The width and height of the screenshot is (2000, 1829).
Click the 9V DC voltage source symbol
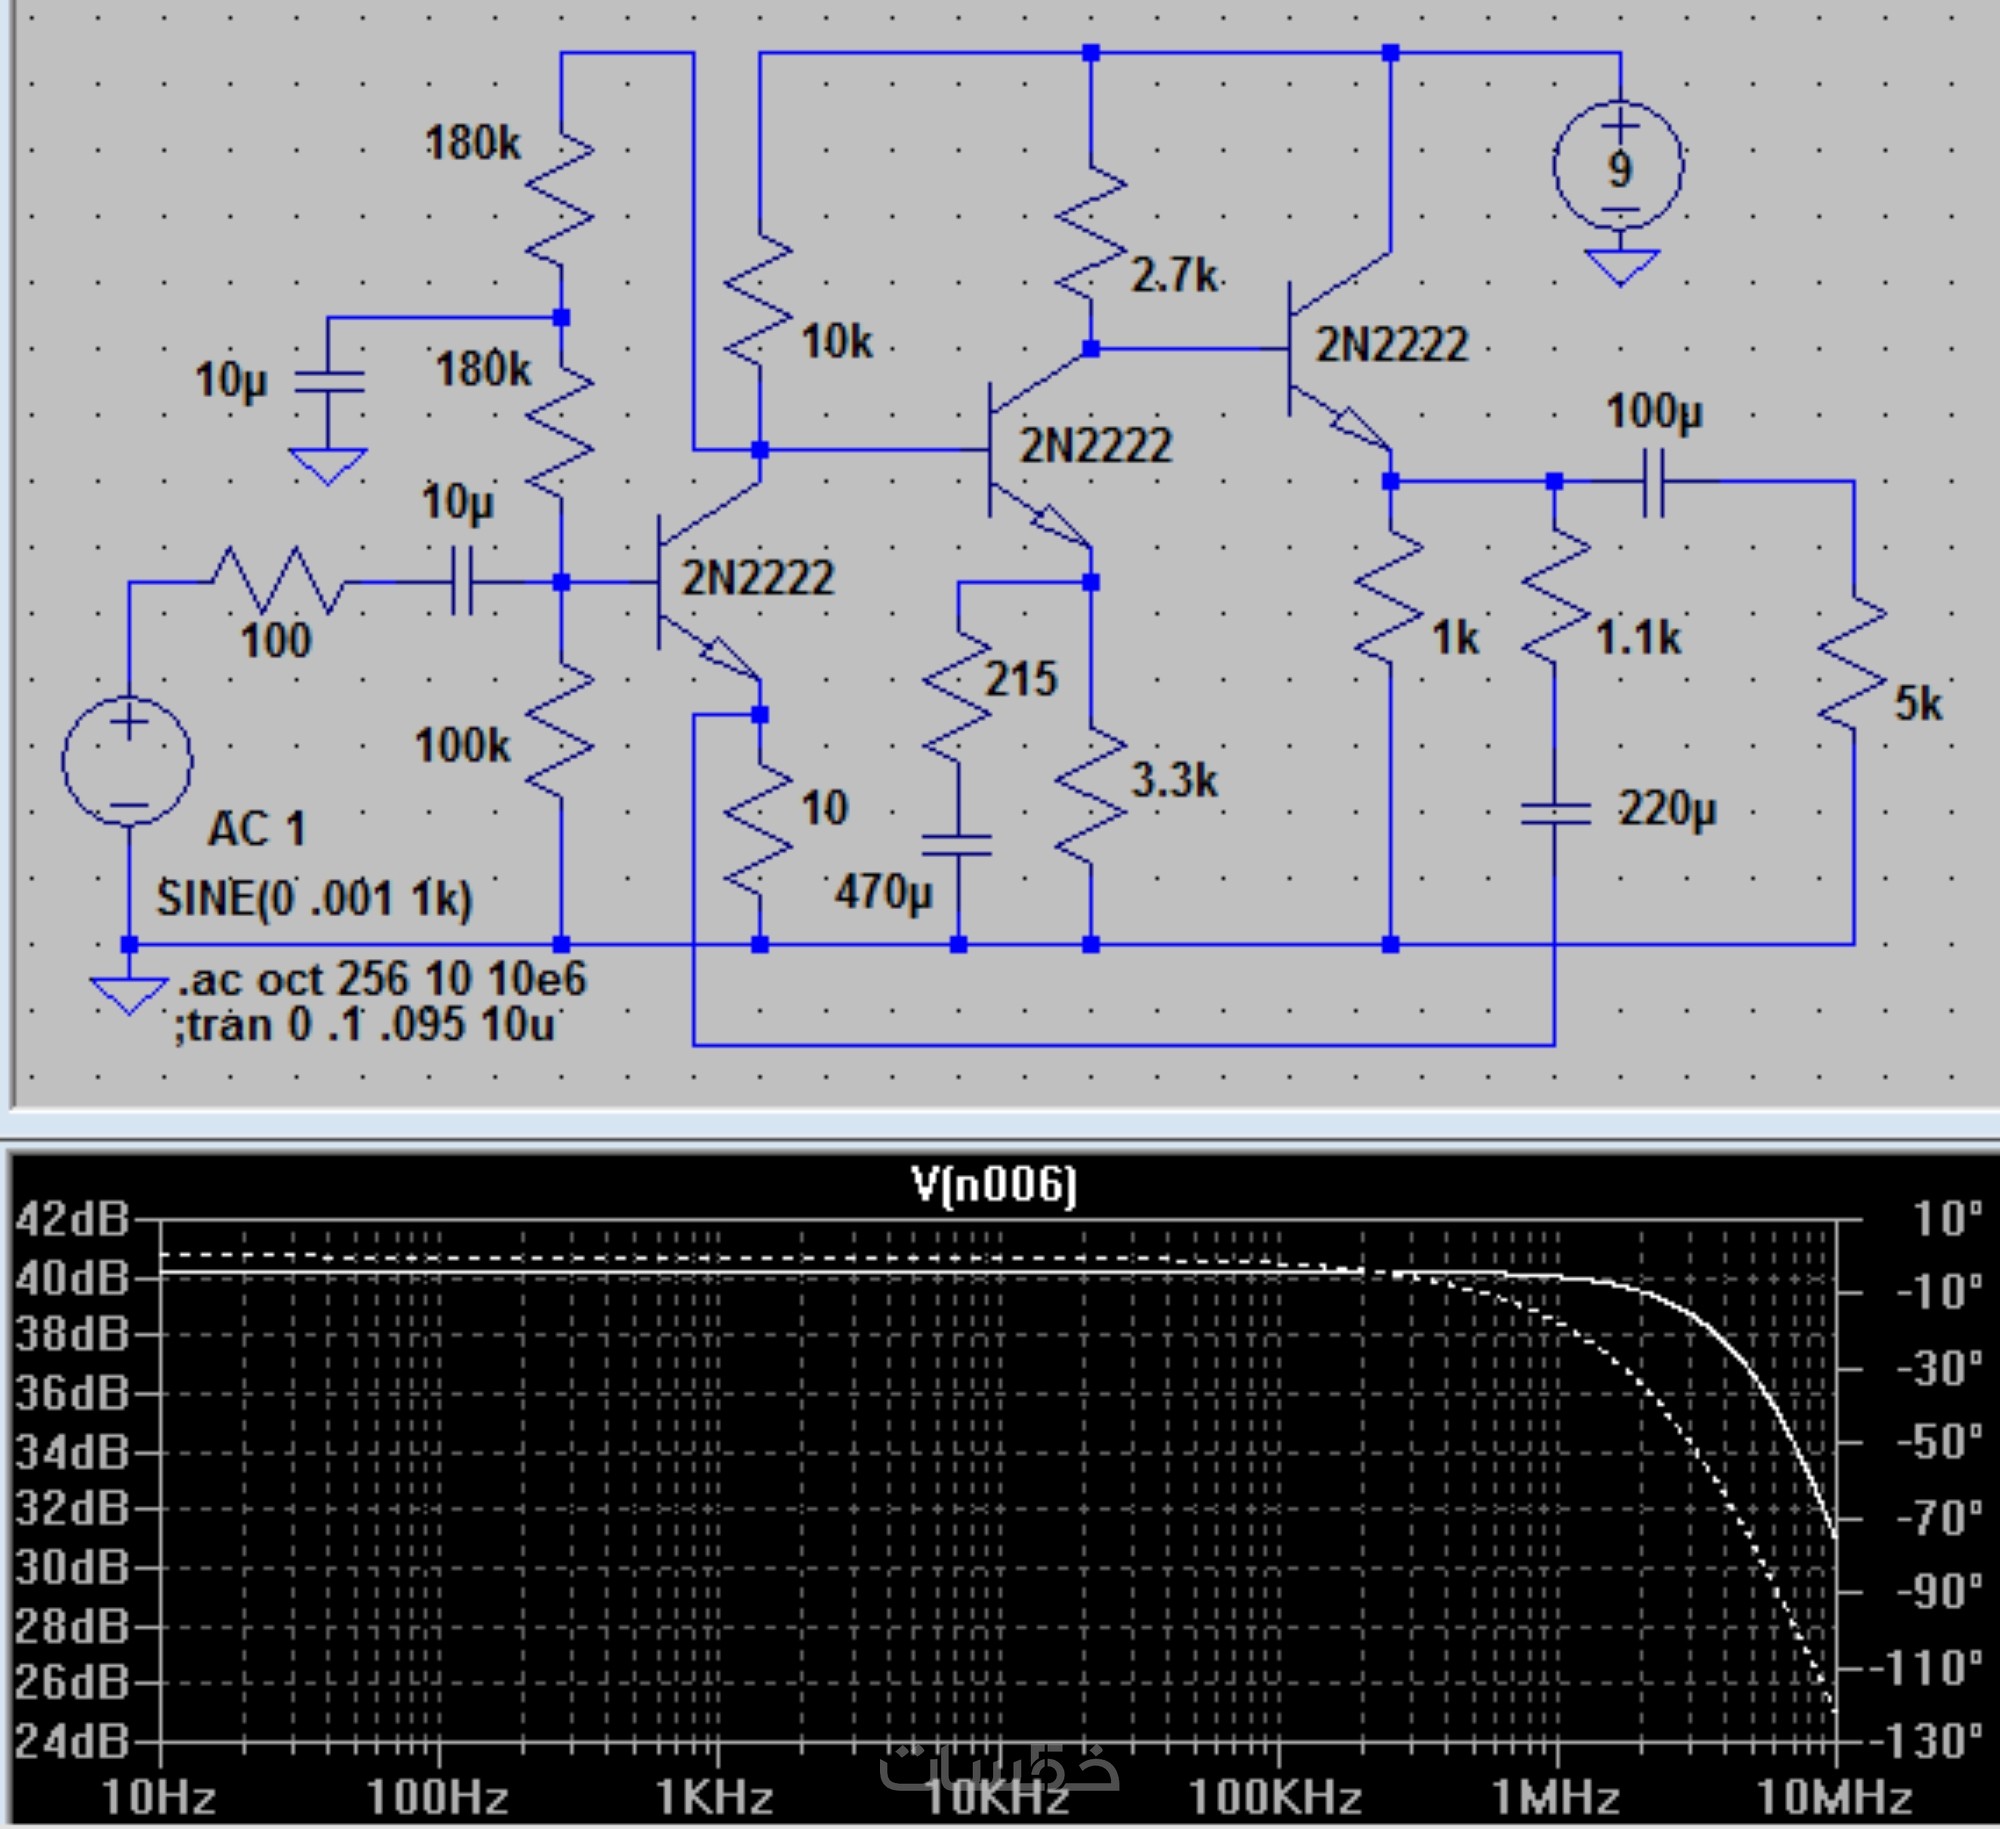coord(1618,165)
